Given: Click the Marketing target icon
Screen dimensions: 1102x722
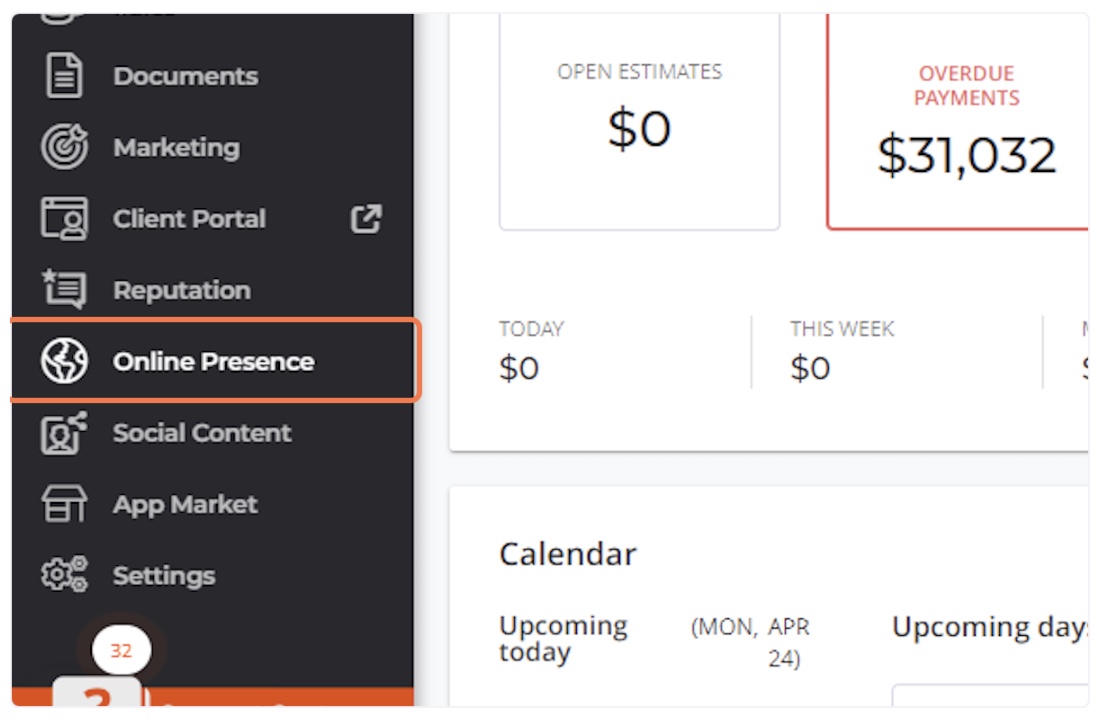Looking at the screenshot, I should [x=64, y=146].
